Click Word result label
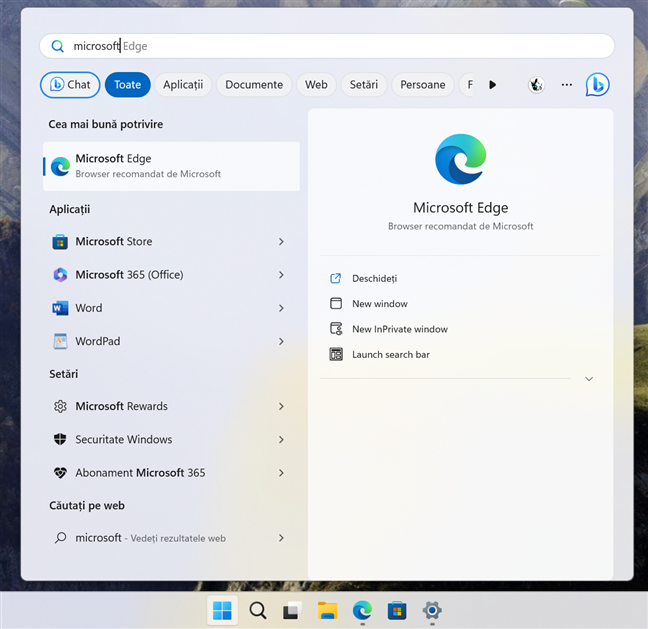648x629 pixels. click(88, 308)
